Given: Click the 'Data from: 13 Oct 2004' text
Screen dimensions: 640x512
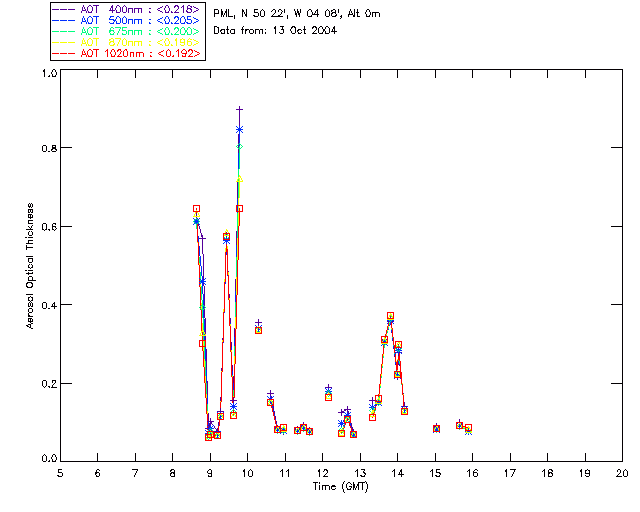Looking at the screenshot, I should tap(275, 31).
